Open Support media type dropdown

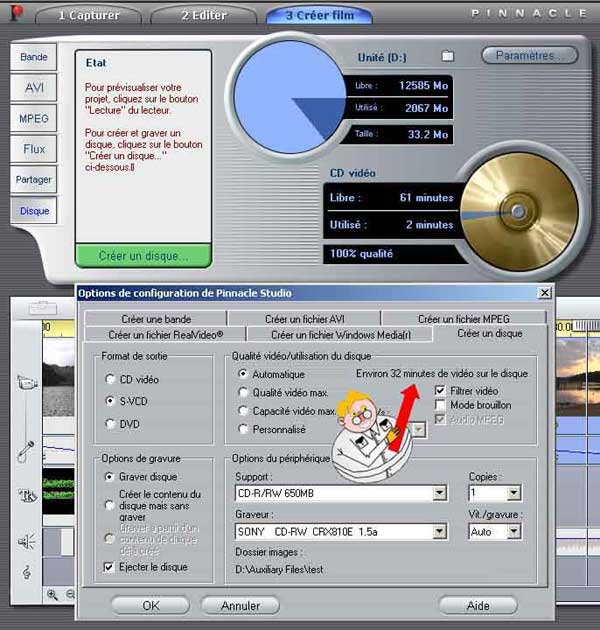440,493
